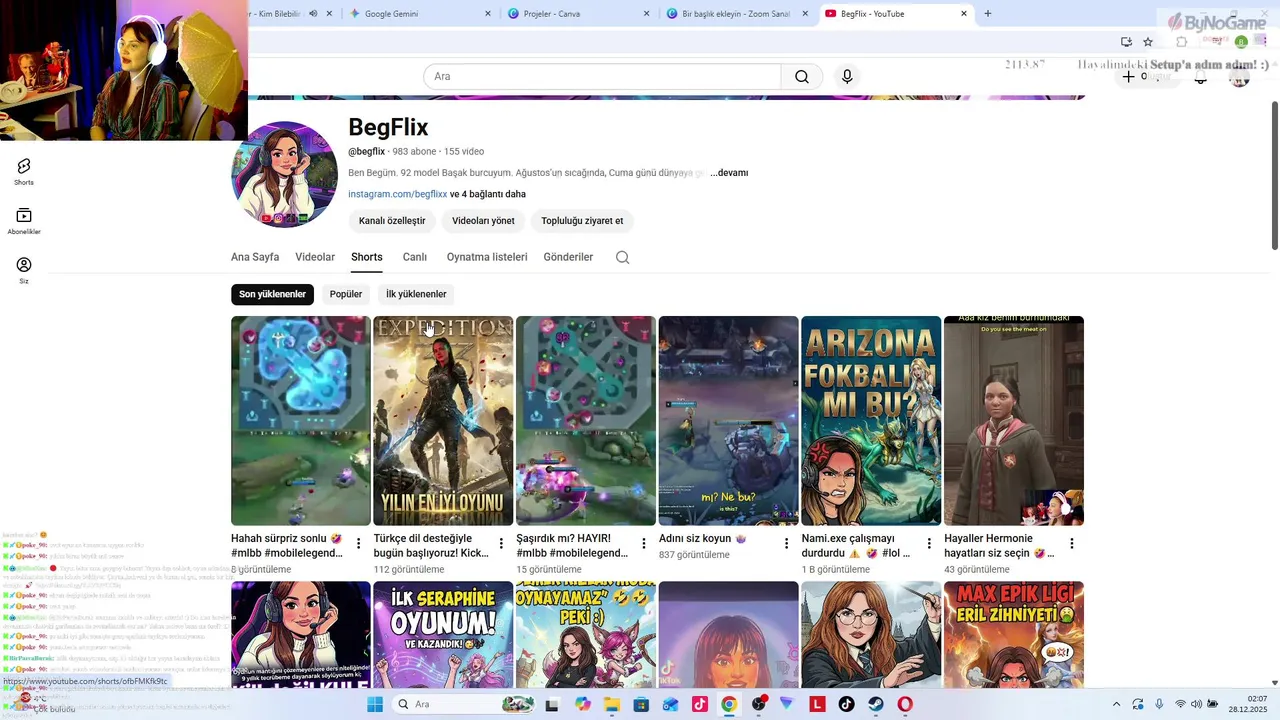The width and height of the screenshot is (1280, 720).
Task: Click the YouTube search magnifier button
Action: pos(802,77)
